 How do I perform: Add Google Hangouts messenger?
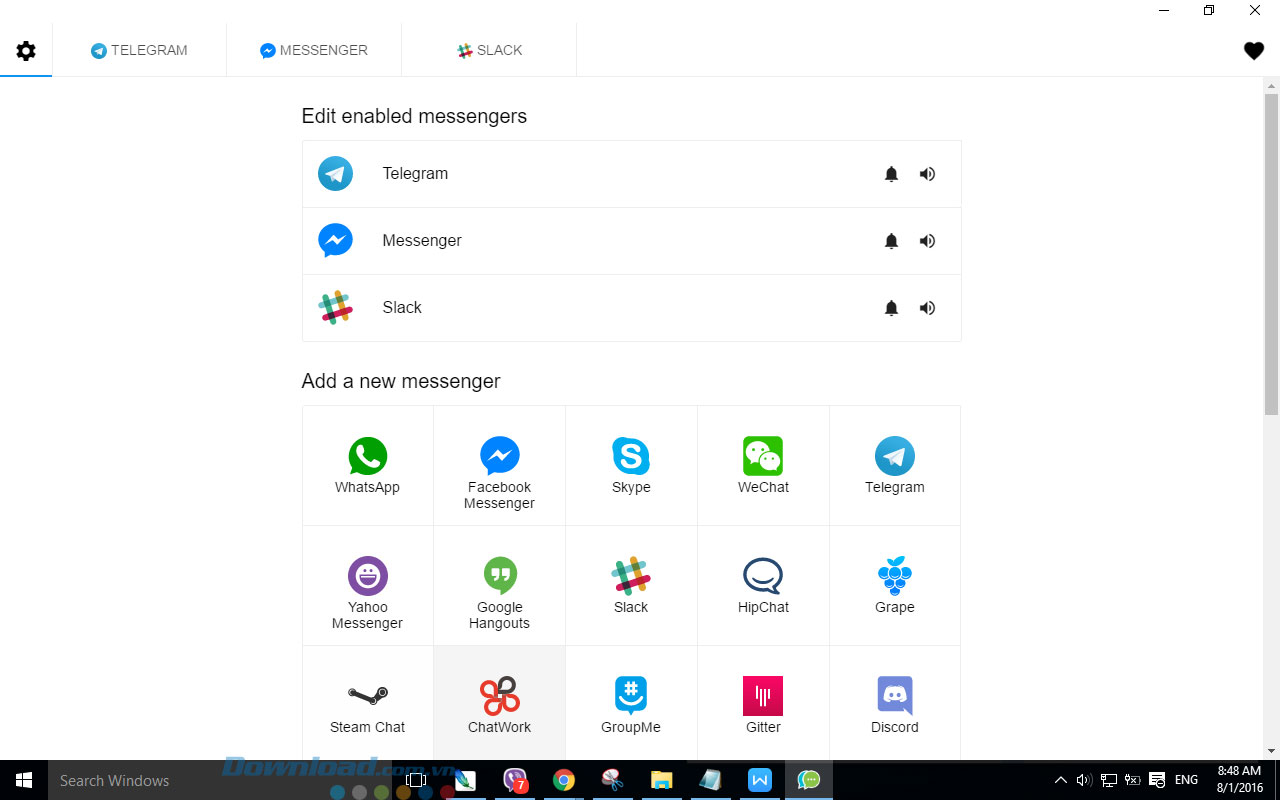[499, 585]
